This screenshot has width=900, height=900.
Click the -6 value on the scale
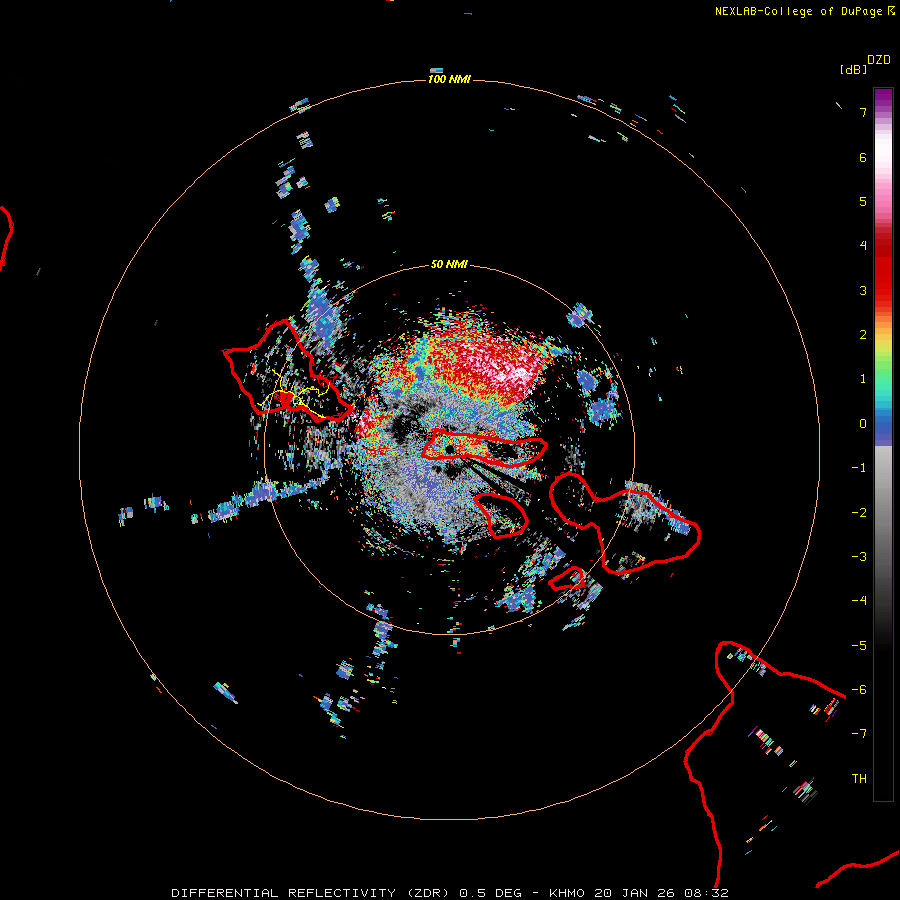(x=859, y=690)
